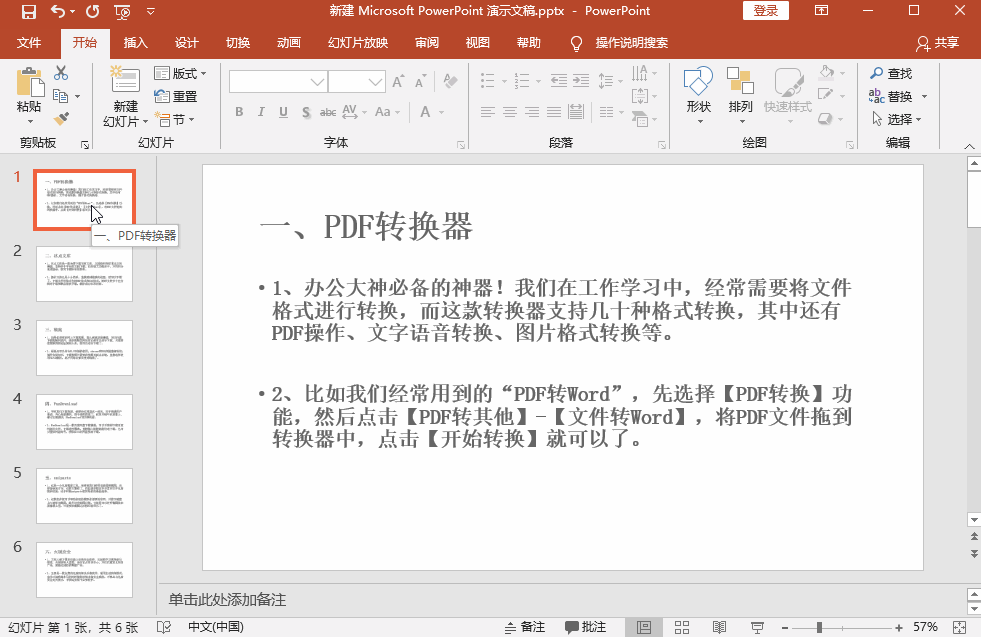Start slide show from status bar icon
Image resolution: width=981 pixels, height=637 pixels.
click(x=758, y=626)
